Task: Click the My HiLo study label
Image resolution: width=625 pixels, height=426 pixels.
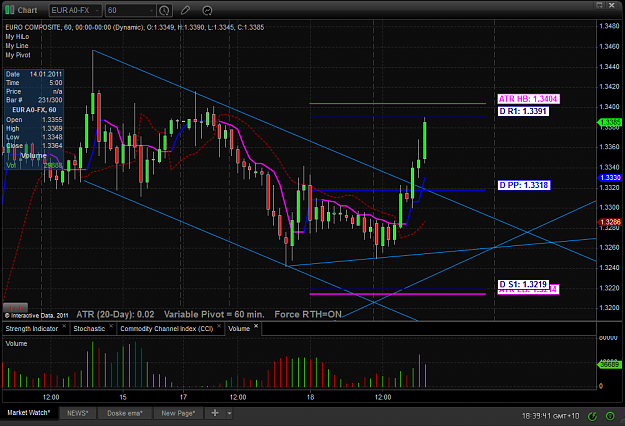Action: (x=17, y=37)
